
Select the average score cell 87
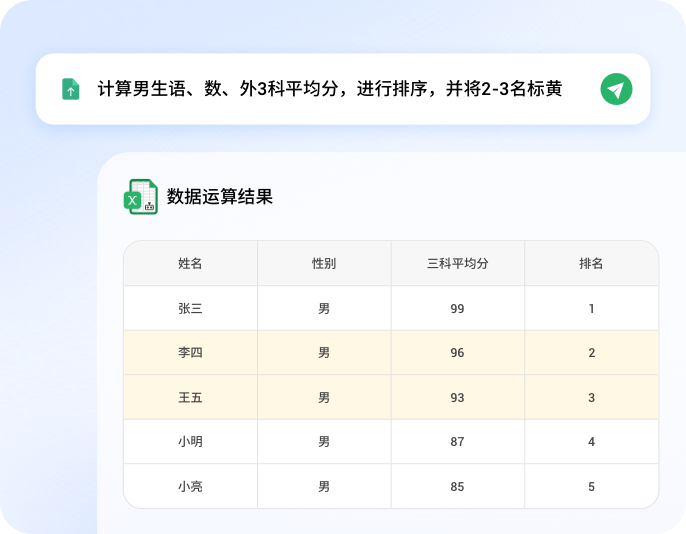pos(457,441)
